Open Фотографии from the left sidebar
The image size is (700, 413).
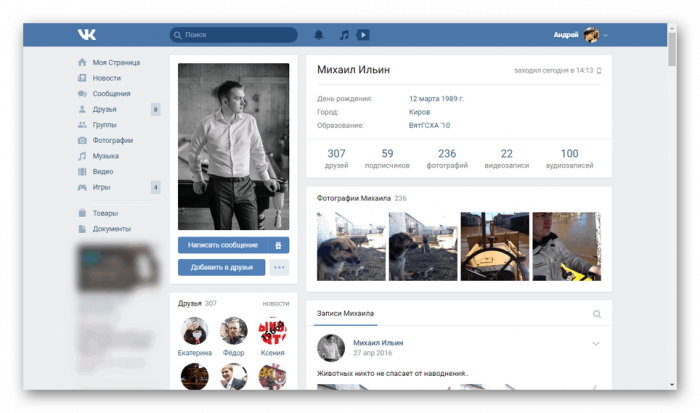[112, 141]
